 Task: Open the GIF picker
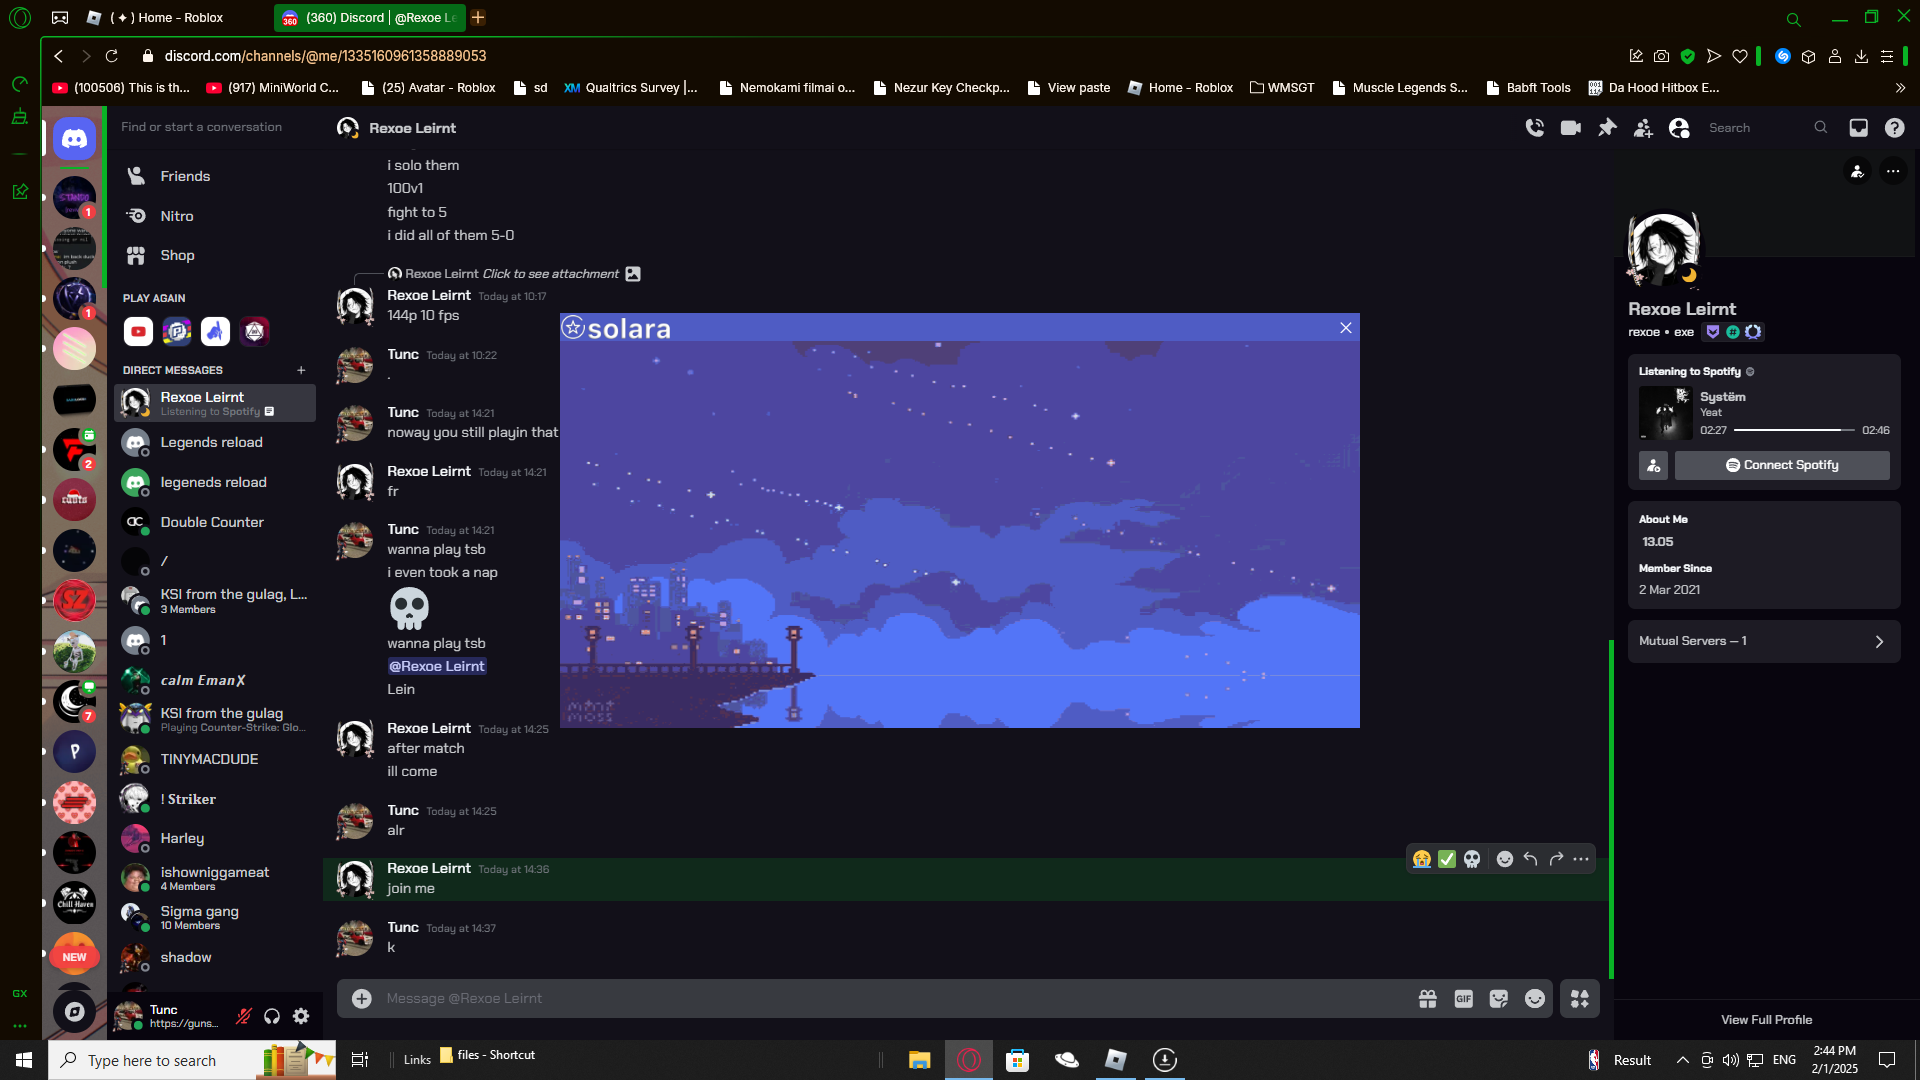click(1463, 999)
